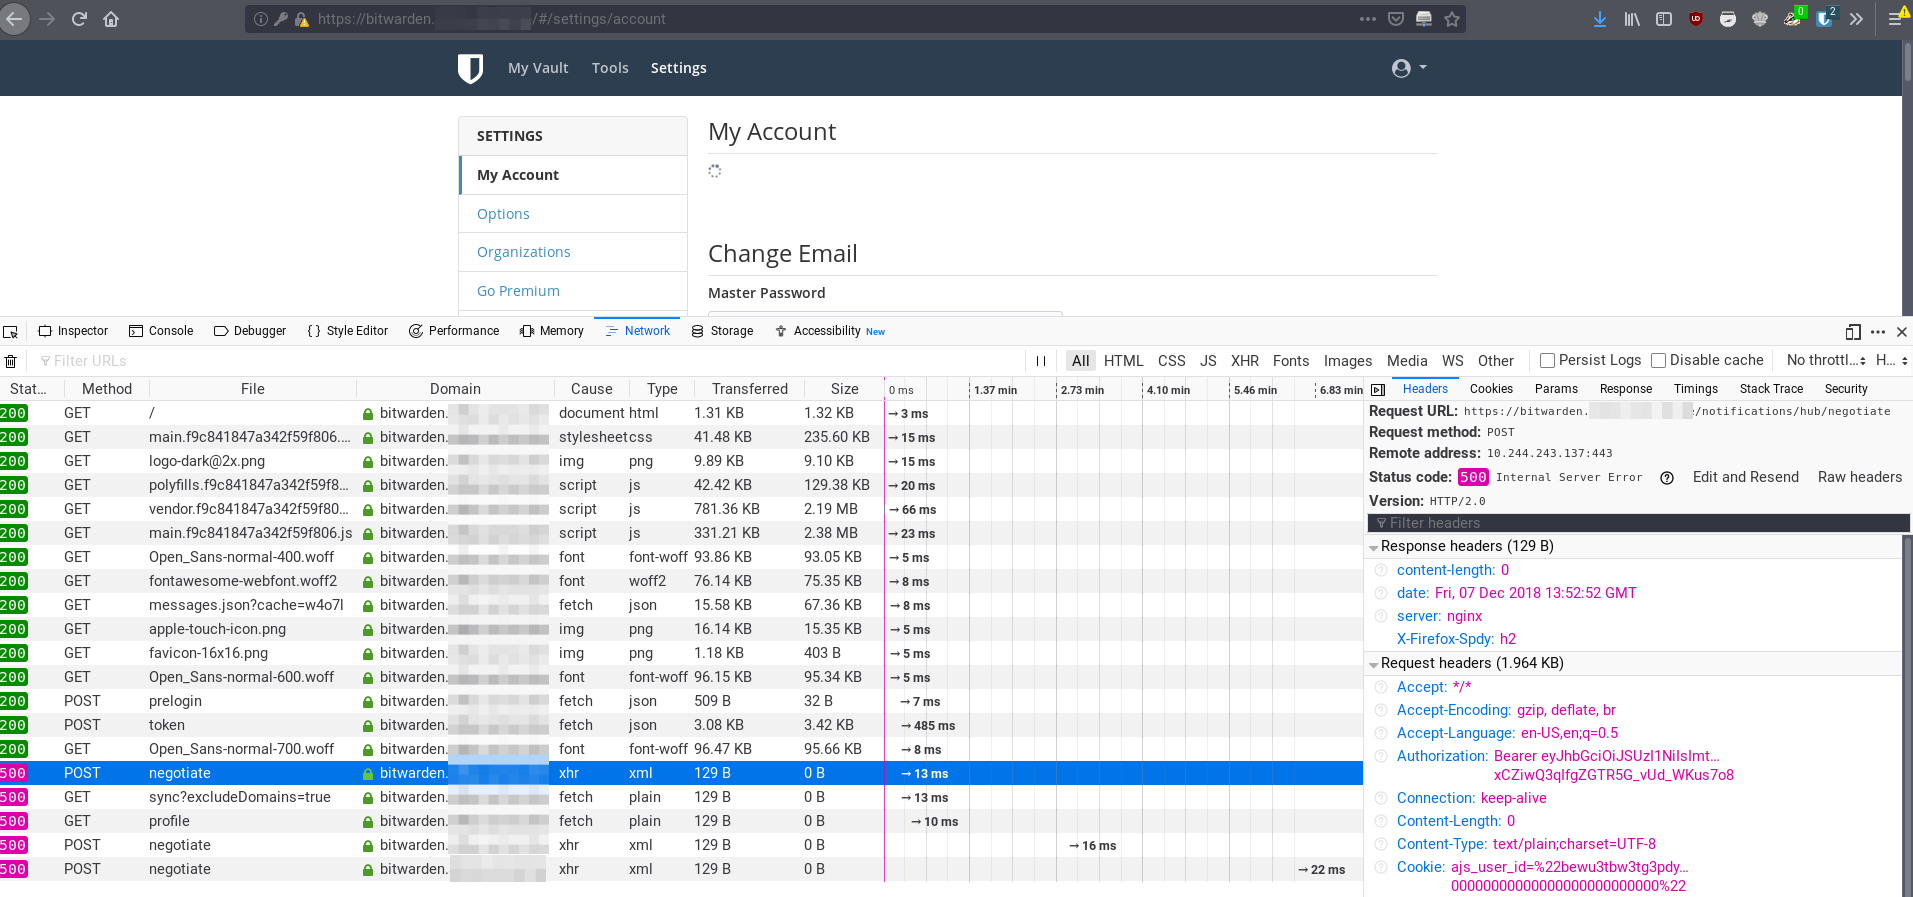Clear the network log with the trash icon
Screen dimensions: 1913x897
click(11, 361)
